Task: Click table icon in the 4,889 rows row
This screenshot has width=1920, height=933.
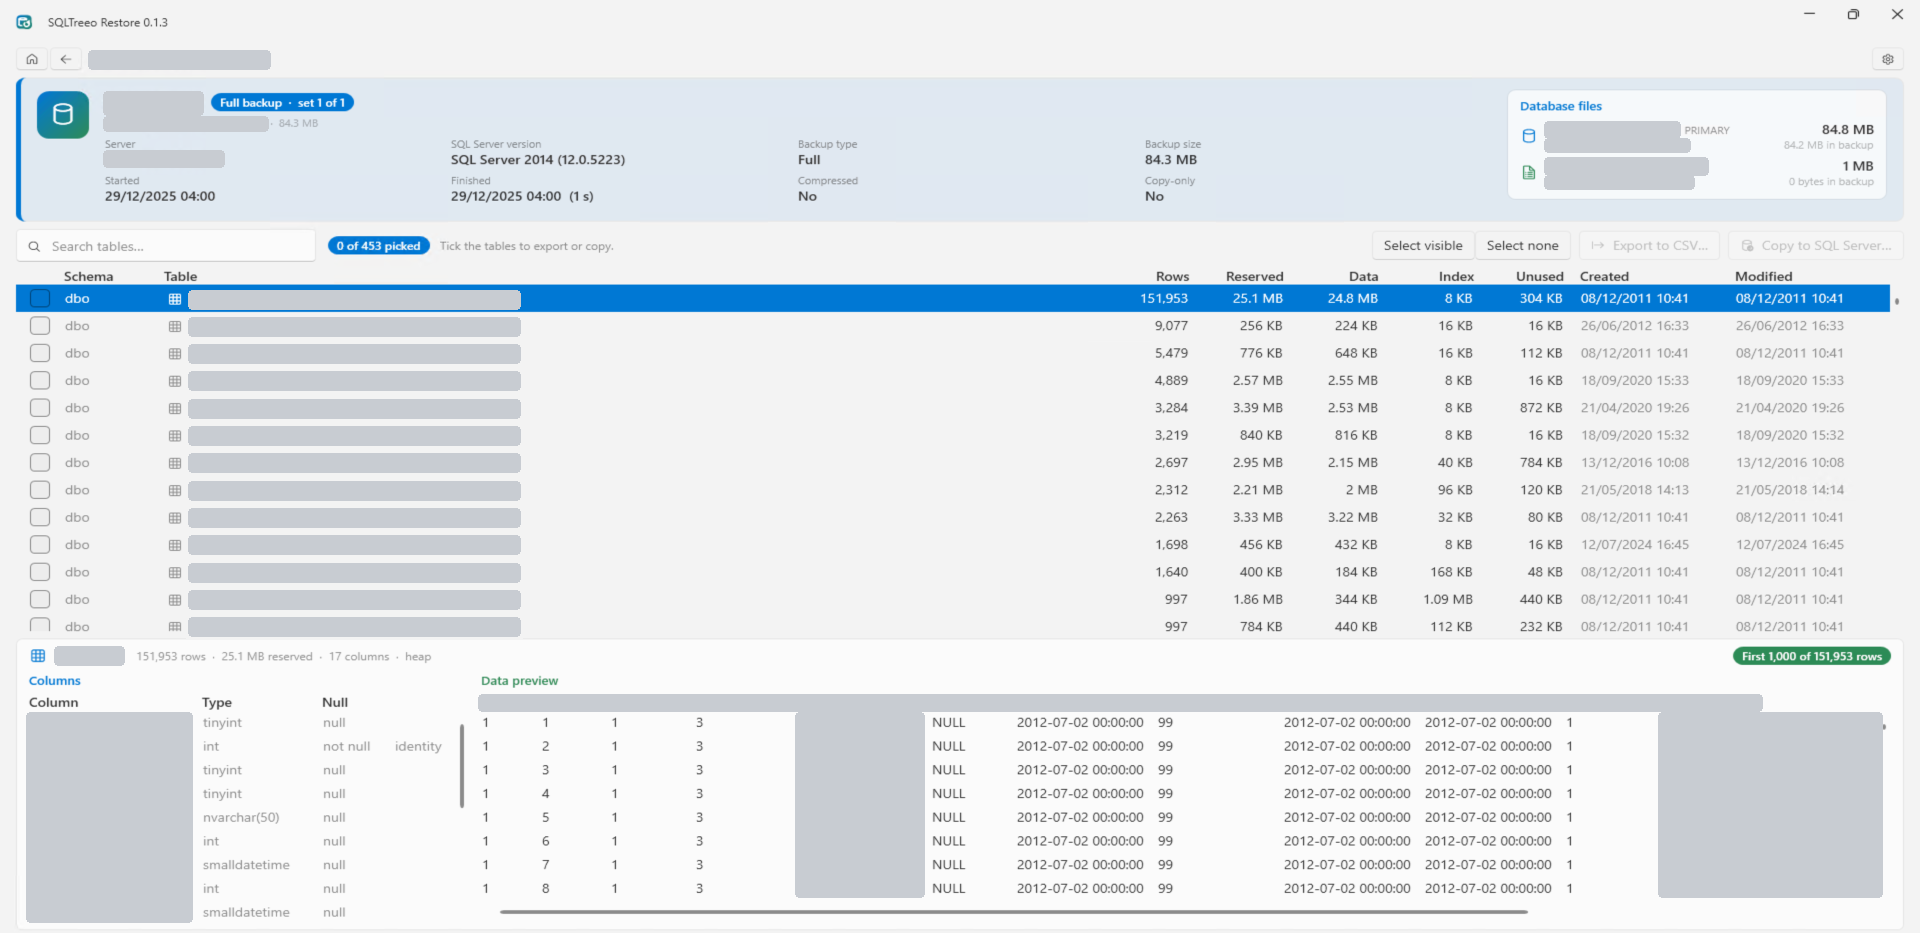Action: tap(175, 381)
